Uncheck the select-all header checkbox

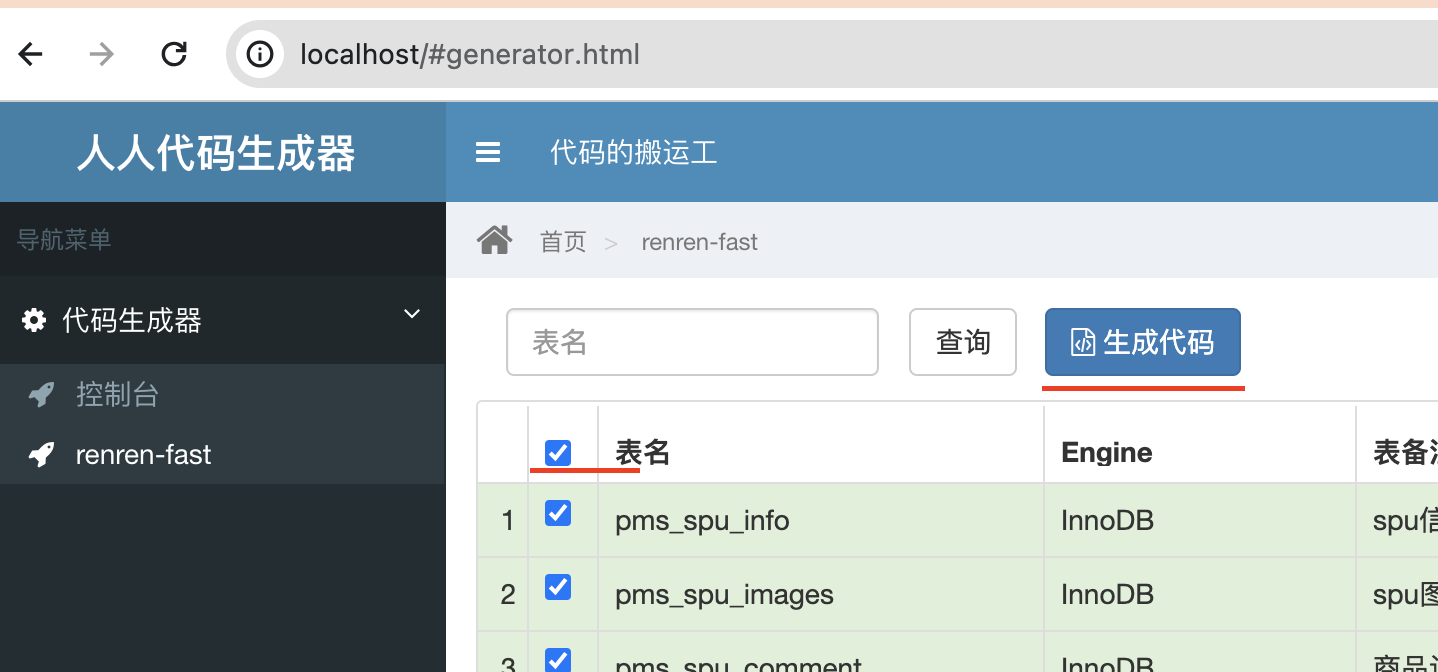pyautogui.click(x=558, y=453)
